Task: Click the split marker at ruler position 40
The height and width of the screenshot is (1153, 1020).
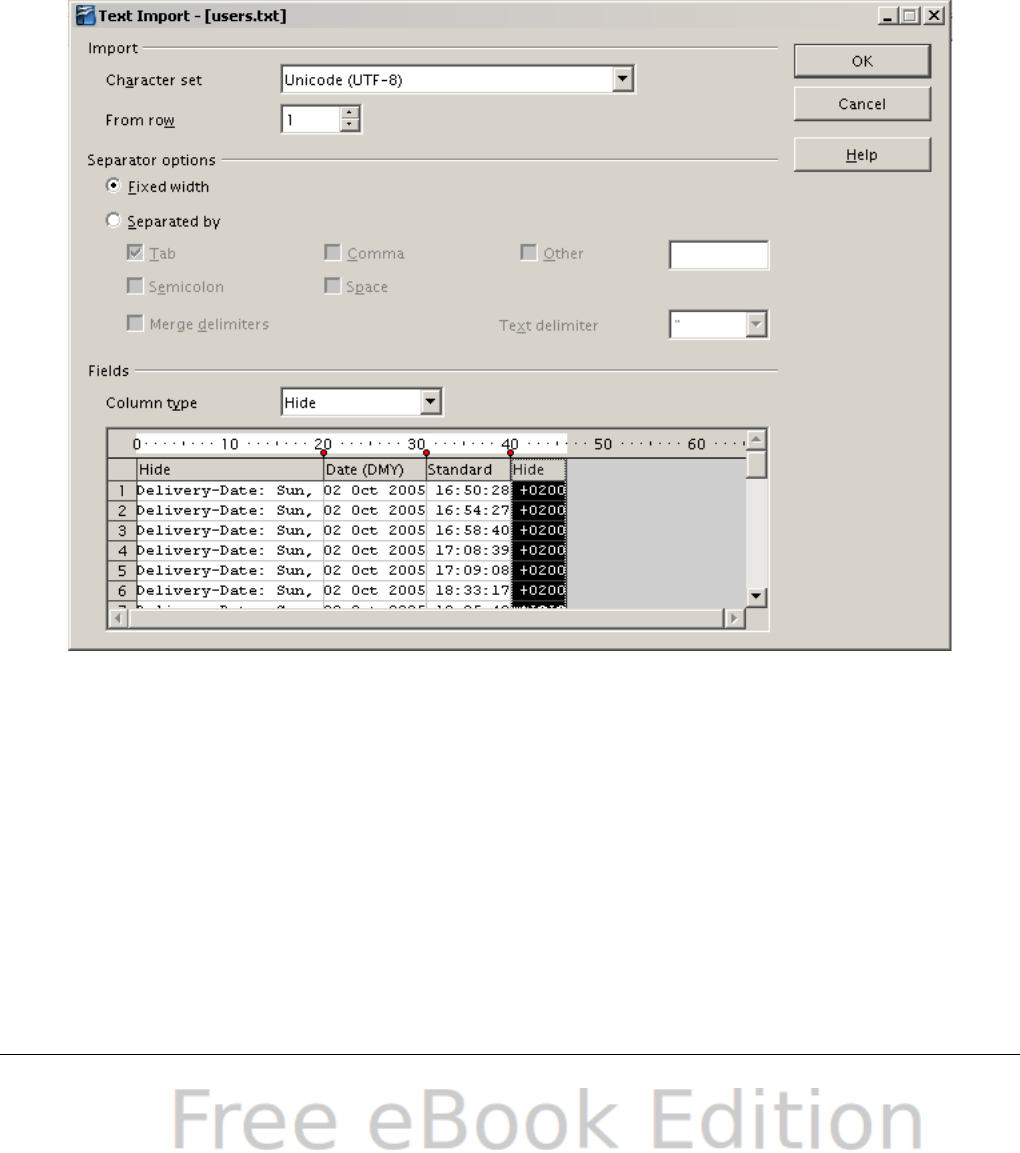Action: 510,453
